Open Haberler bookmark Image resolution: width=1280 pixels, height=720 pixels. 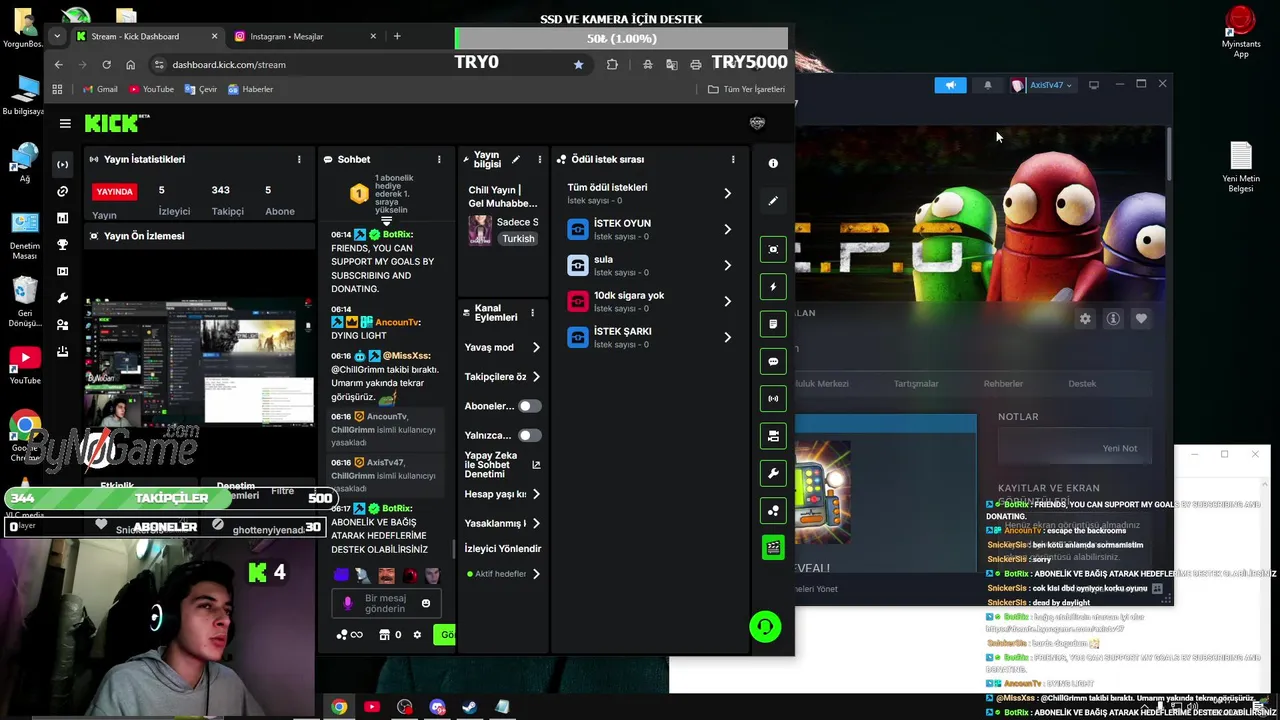(251, 89)
